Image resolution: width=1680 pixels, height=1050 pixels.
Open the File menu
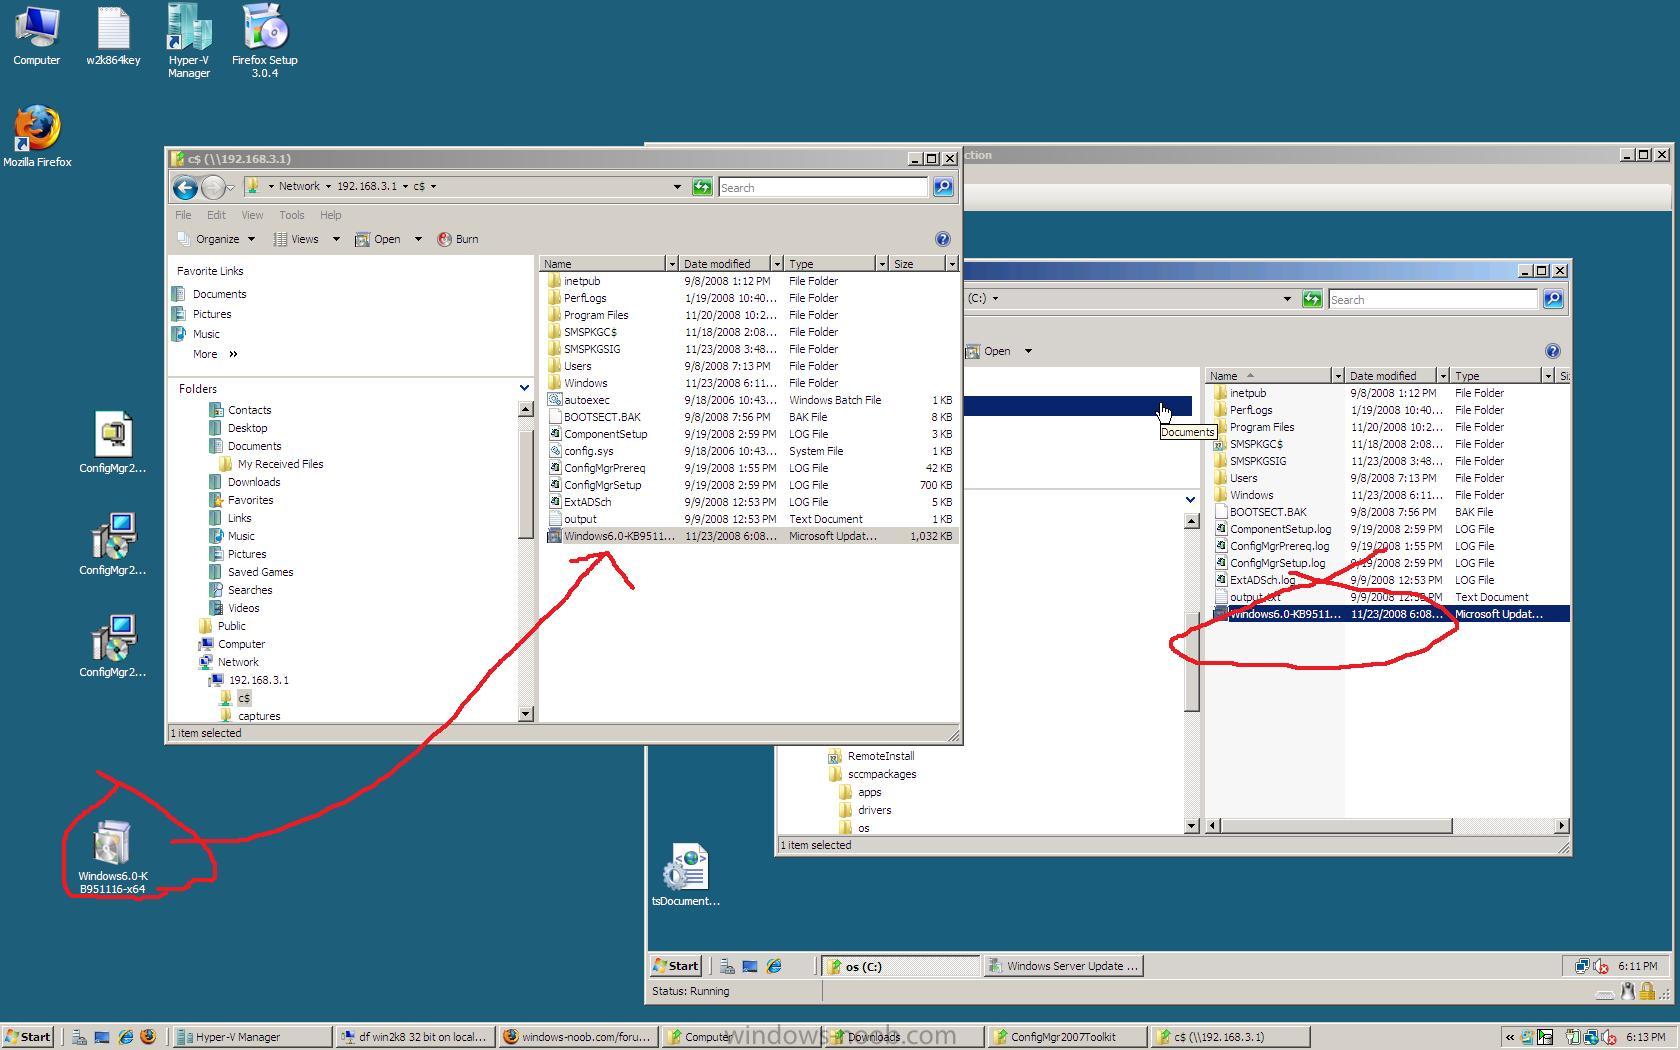pyautogui.click(x=183, y=215)
